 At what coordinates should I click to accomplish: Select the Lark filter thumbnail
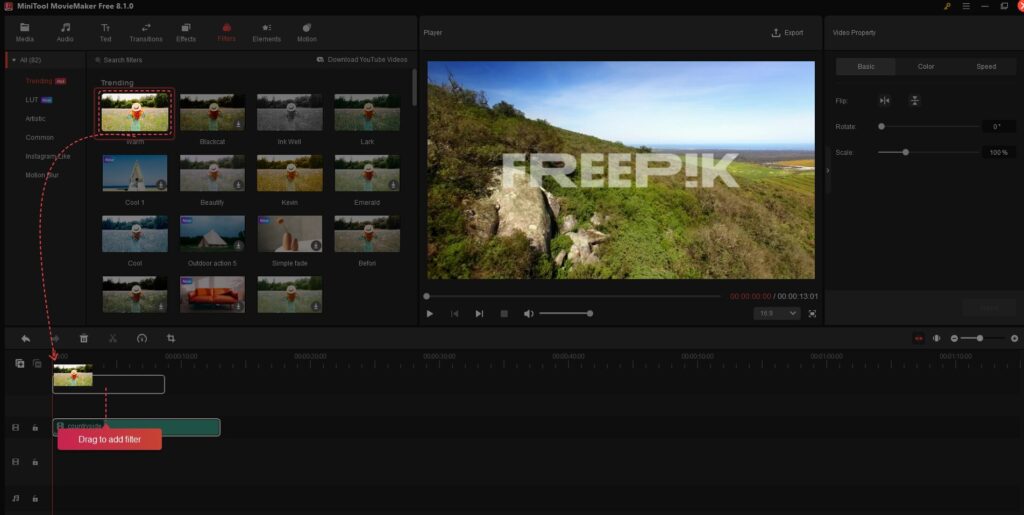coord(367,112)
